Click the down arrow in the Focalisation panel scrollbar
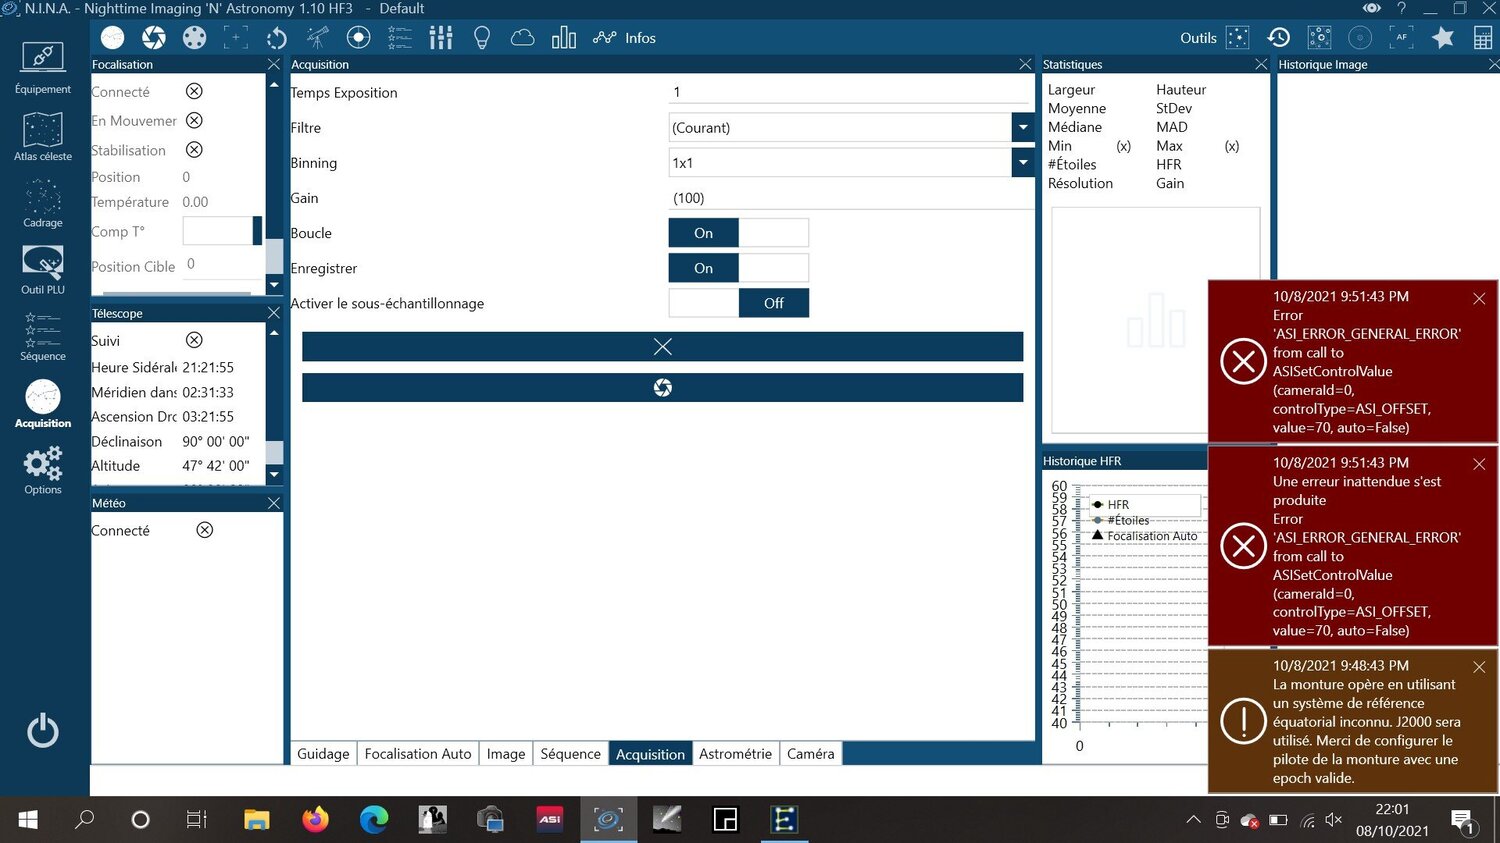1500x843 pixels. tap(274, 285)
